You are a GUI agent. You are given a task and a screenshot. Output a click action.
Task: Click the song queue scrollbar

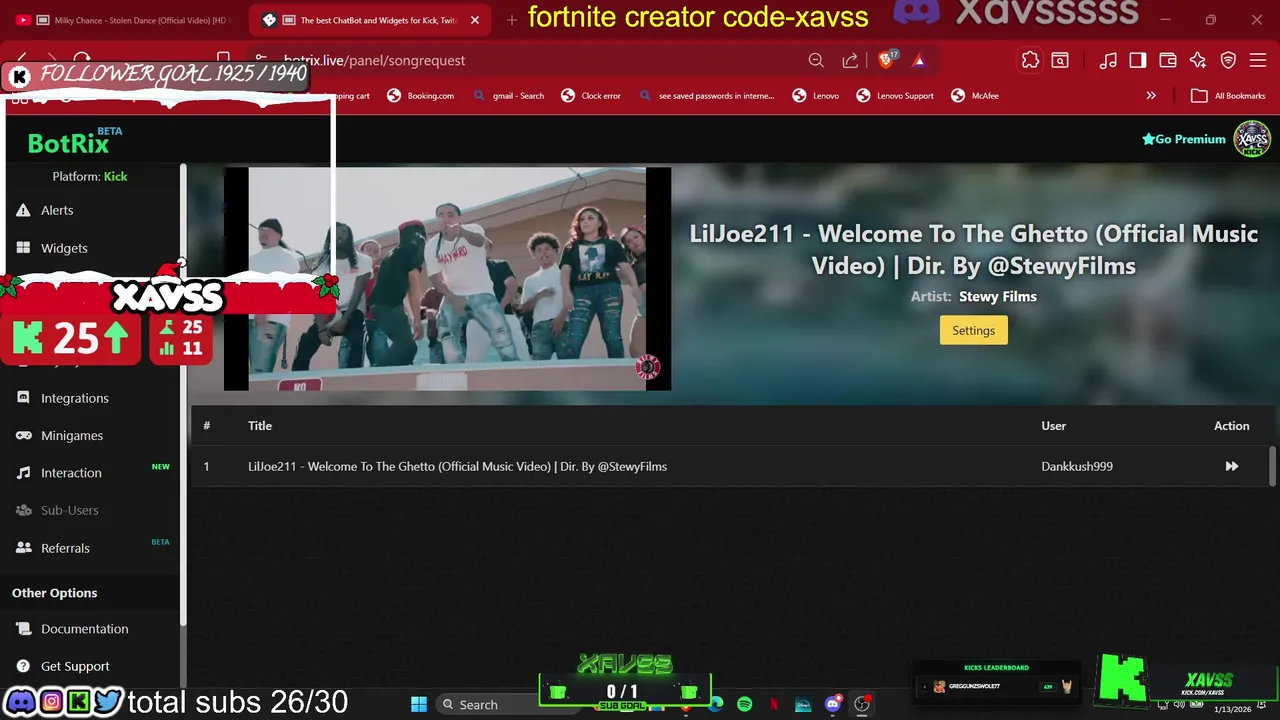tap(1272, 466)
